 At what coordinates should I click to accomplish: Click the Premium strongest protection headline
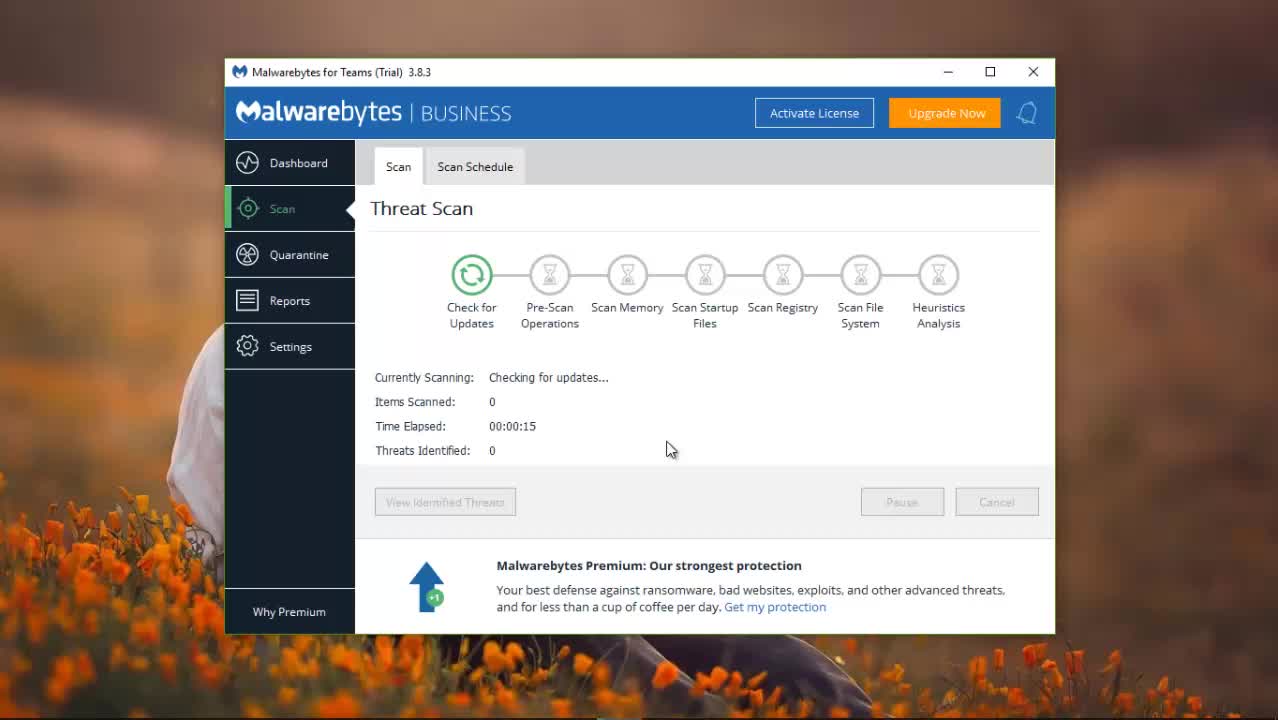click(649, 566)
